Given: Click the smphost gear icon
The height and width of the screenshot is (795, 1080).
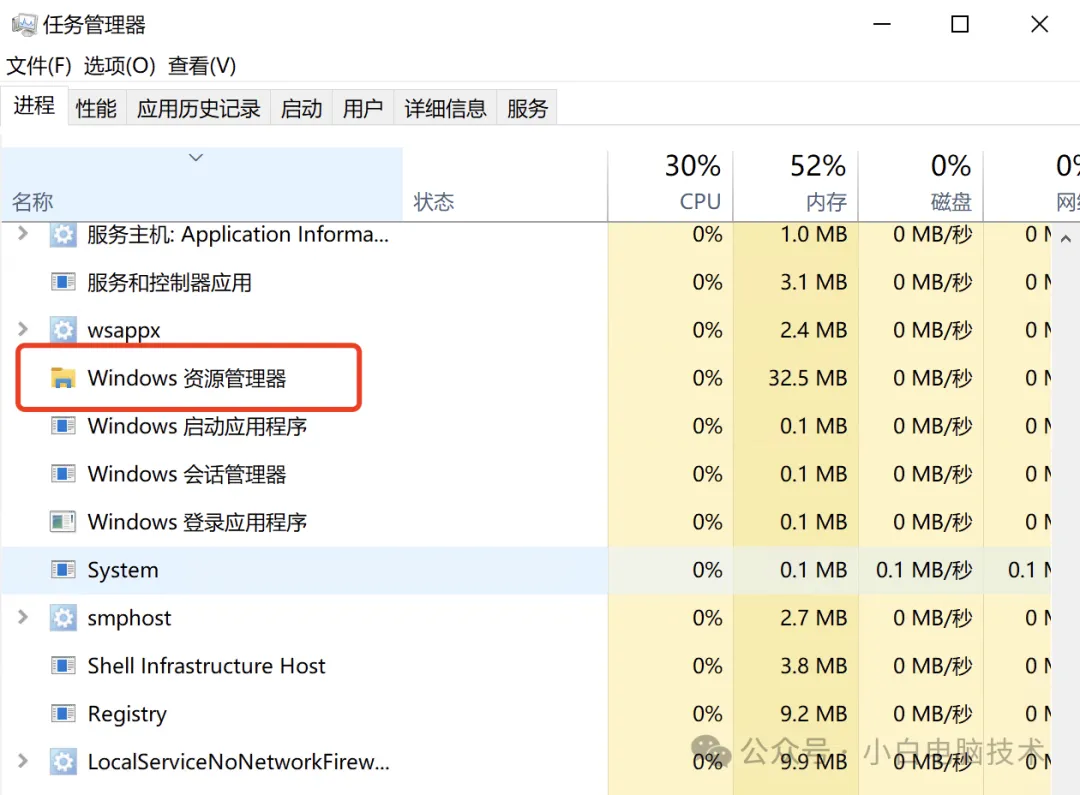Looking at the screenshot, I should coord(63,618).
